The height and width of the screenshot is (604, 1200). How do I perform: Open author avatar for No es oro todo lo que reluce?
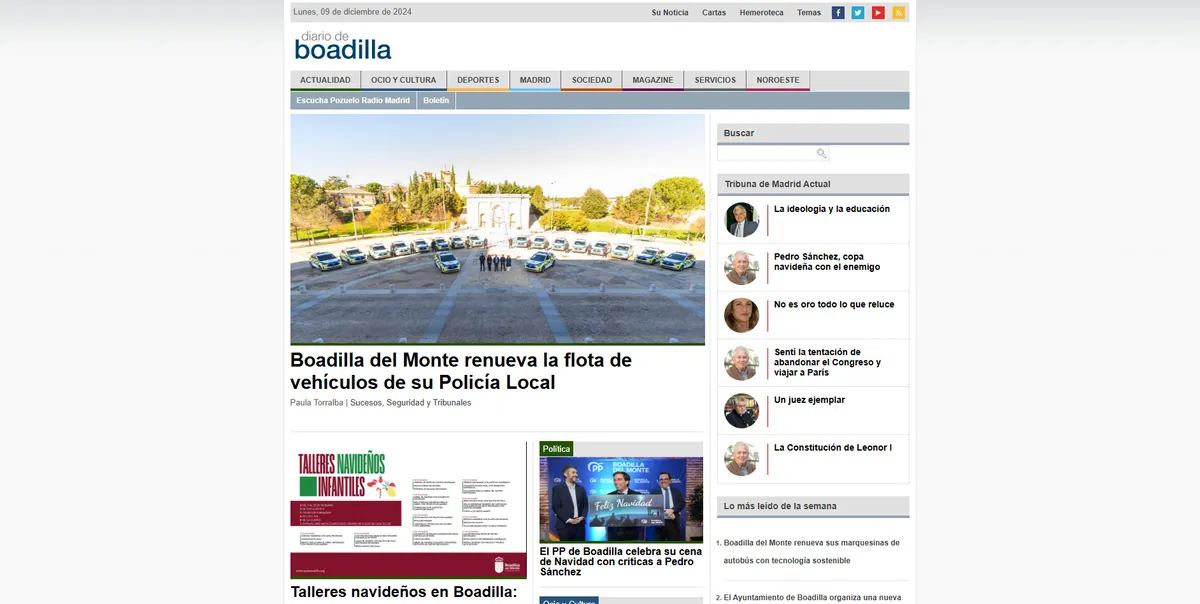click(742, 315)
